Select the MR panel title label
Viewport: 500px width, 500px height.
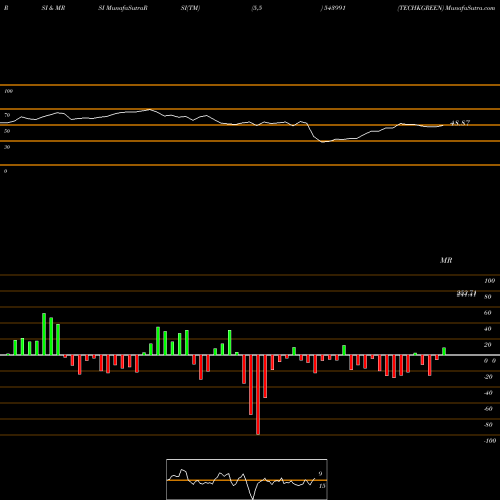(446, 260)
